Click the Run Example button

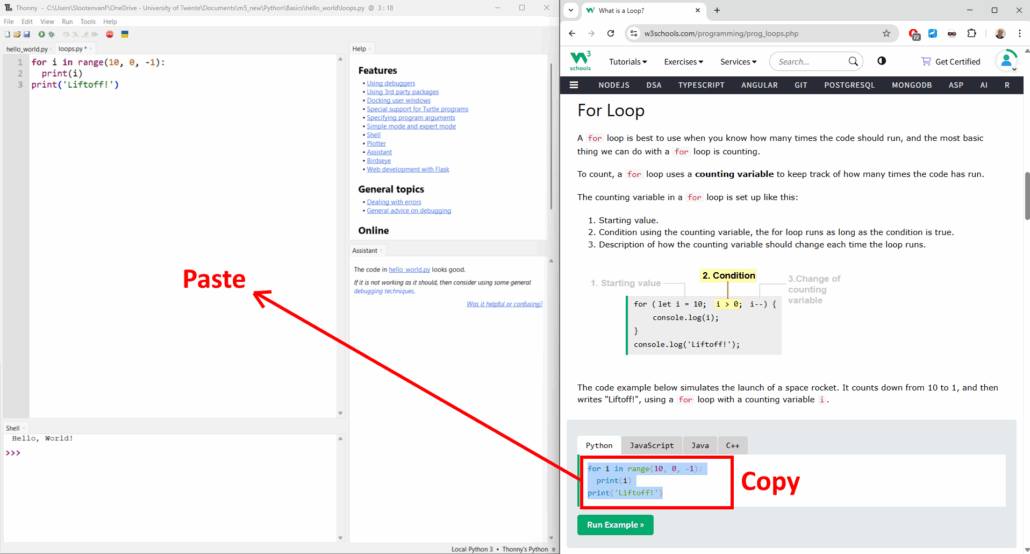(x=616, y=524)
